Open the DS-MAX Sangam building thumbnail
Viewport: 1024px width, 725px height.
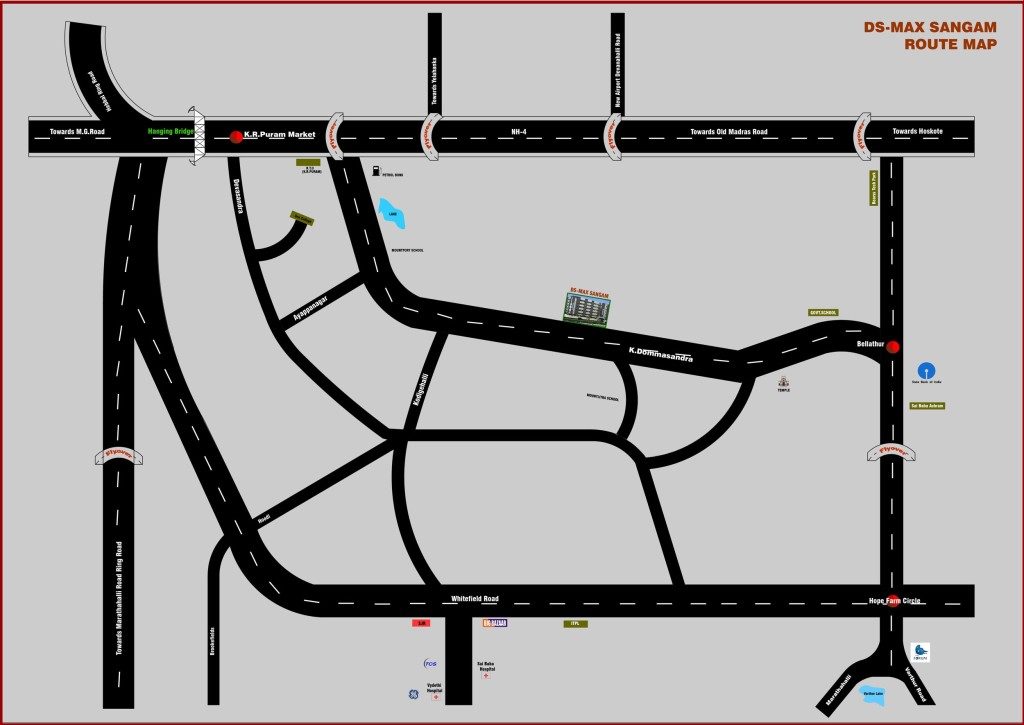[588, 309]
